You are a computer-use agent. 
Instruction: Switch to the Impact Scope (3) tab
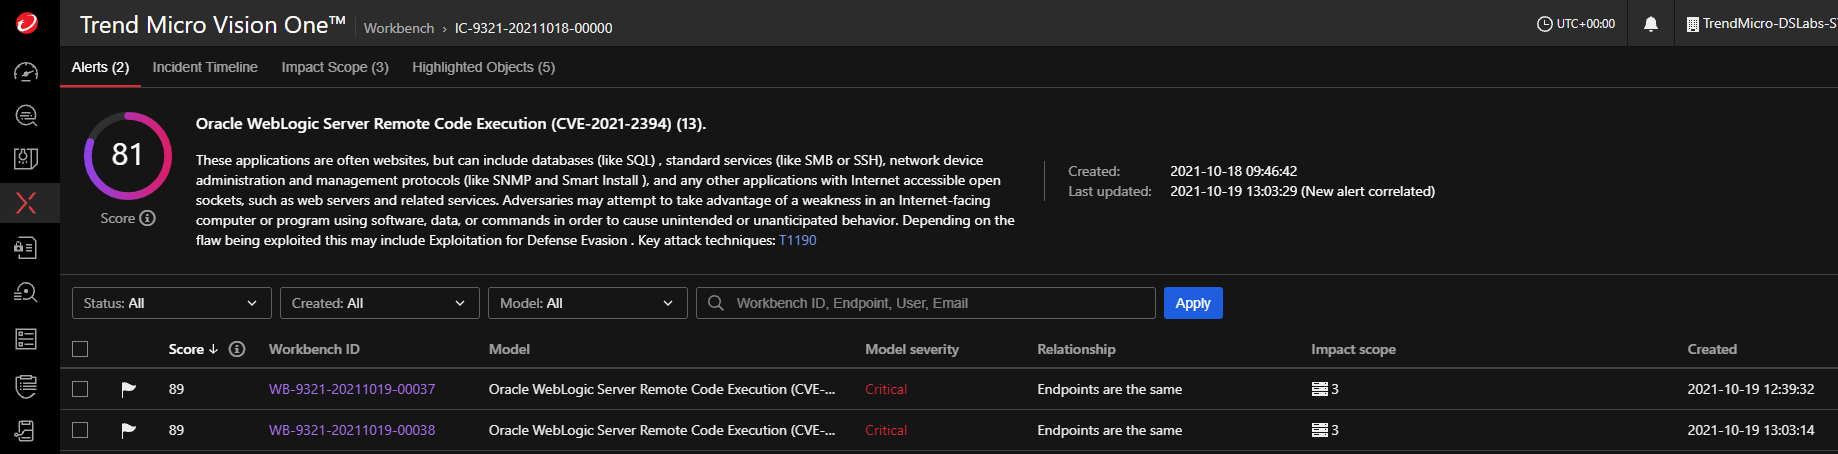(335, 67)
